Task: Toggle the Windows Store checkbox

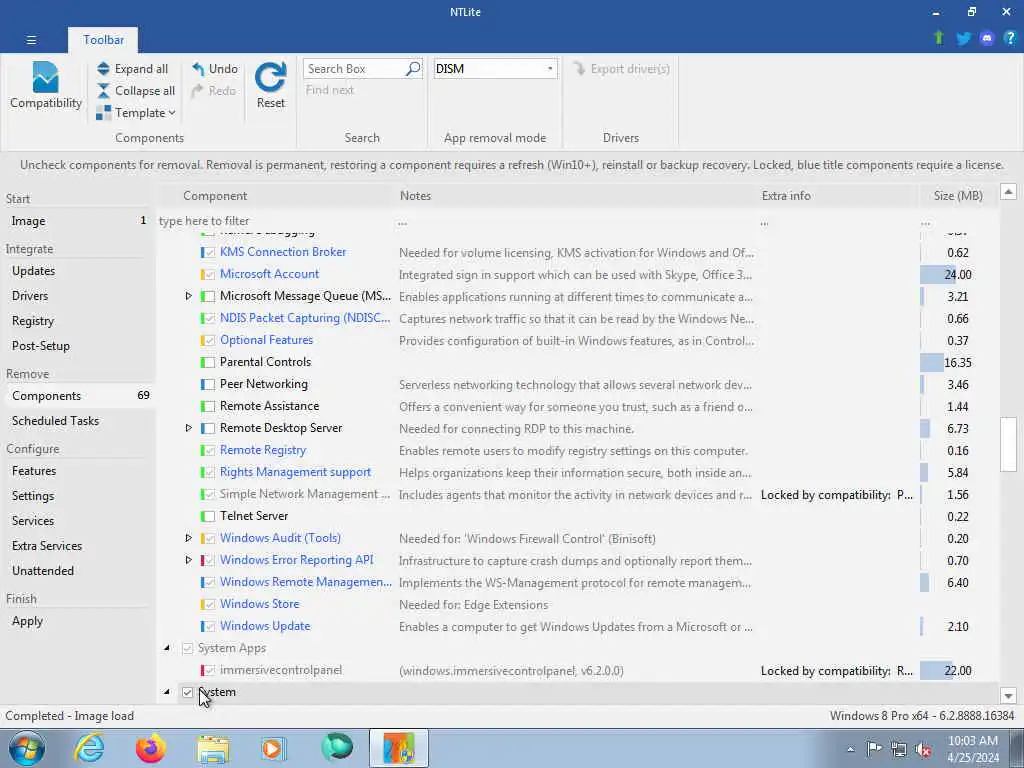Action: coord(208,604)
